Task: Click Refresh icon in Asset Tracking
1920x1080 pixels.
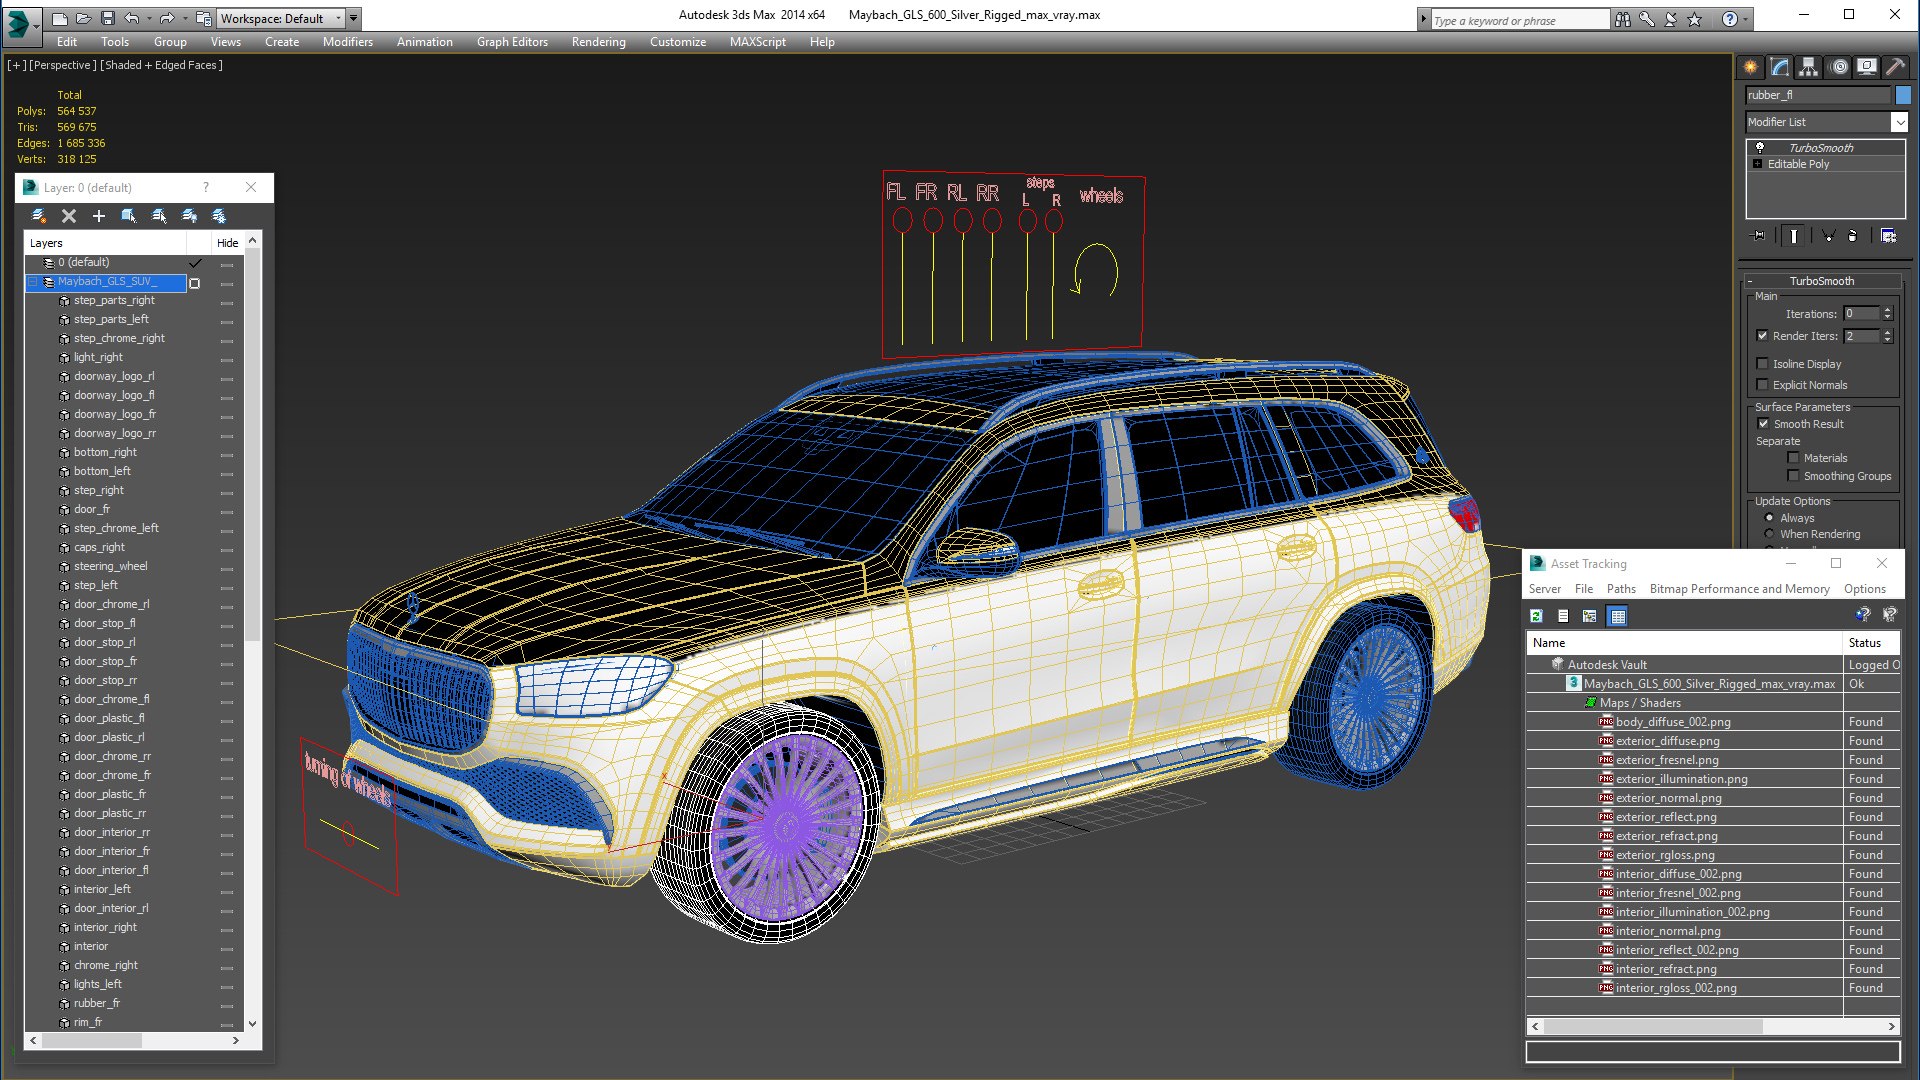Action: click(x=1537, y=616)
